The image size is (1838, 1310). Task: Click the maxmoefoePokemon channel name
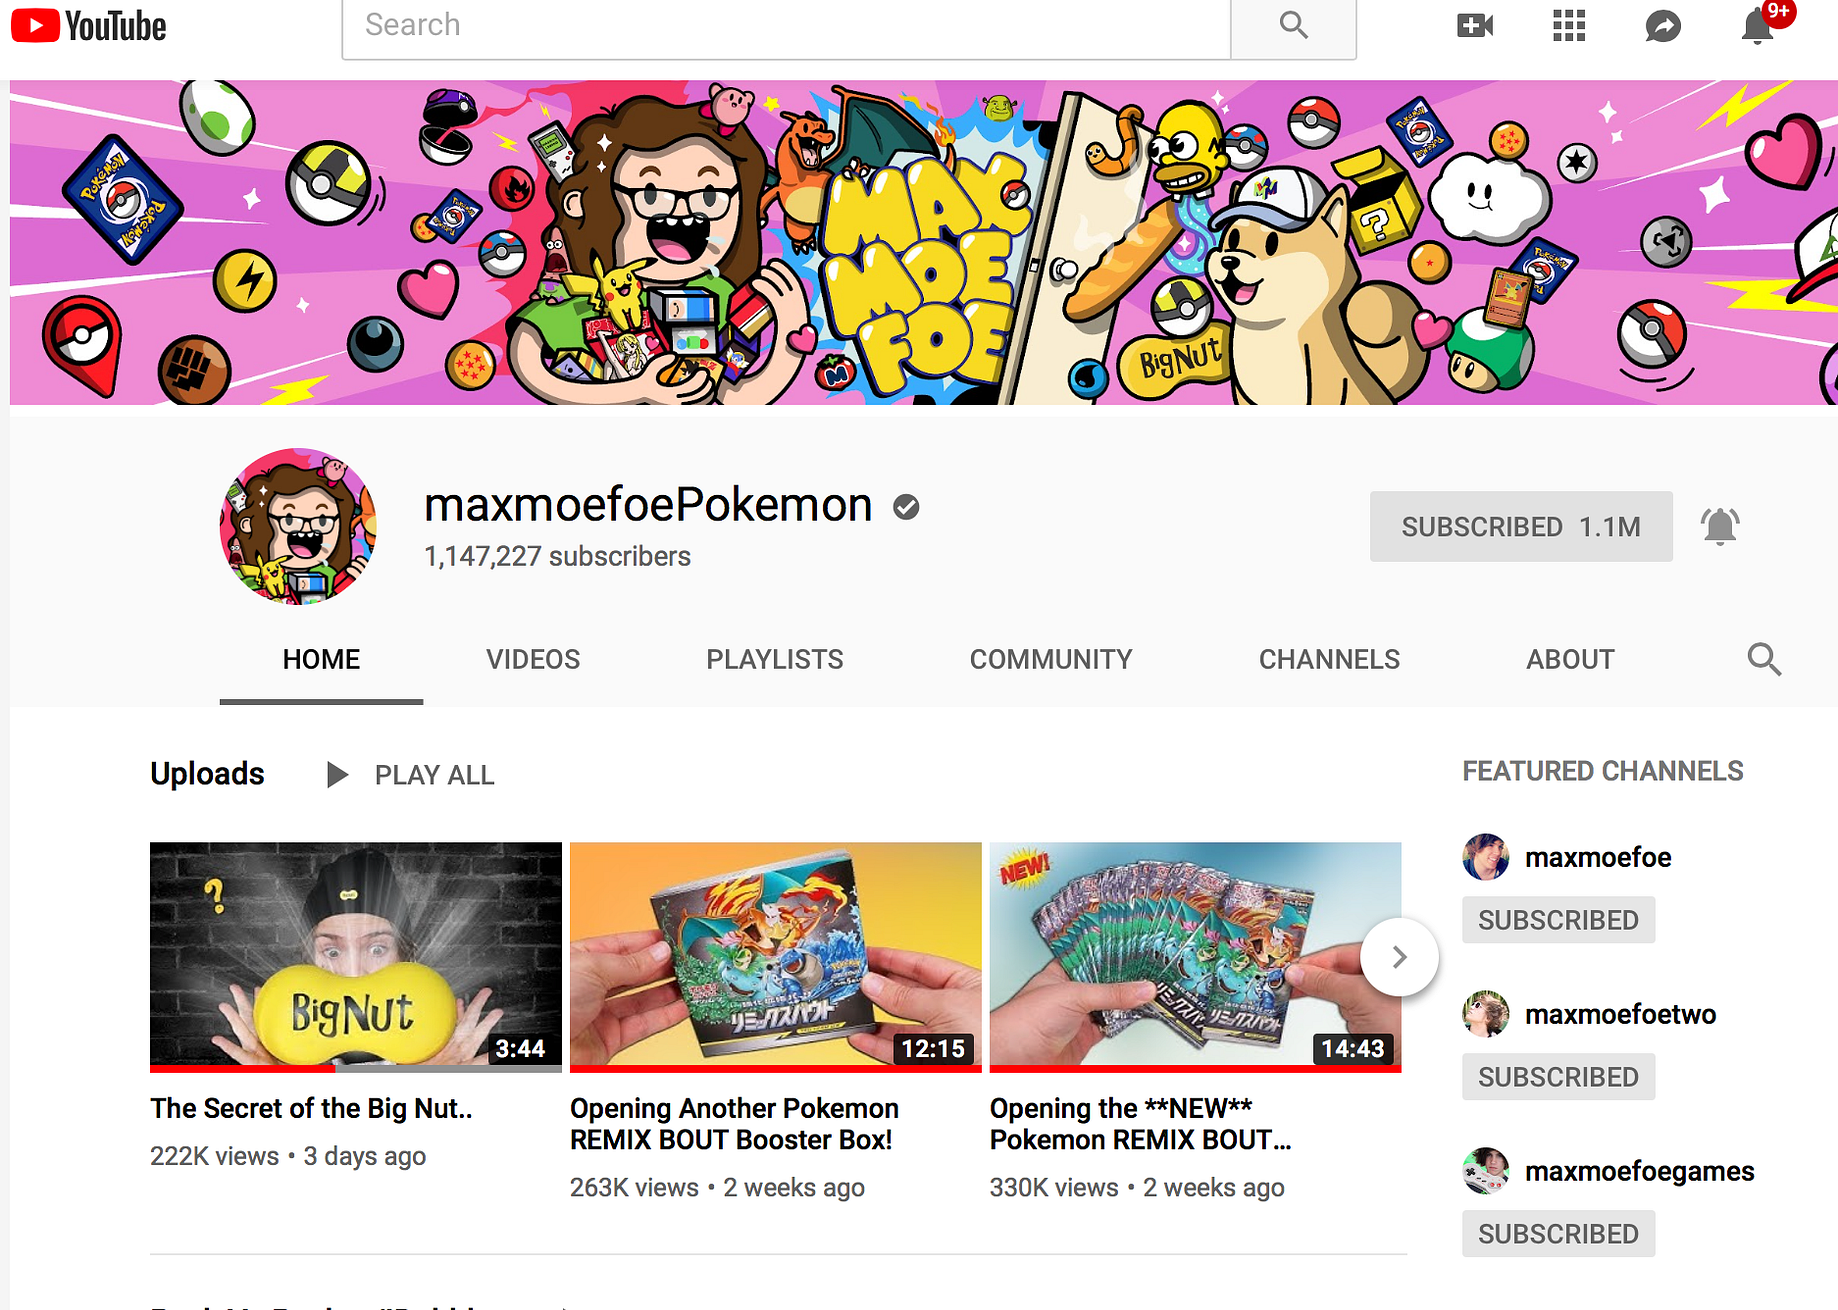pos(648,505)
